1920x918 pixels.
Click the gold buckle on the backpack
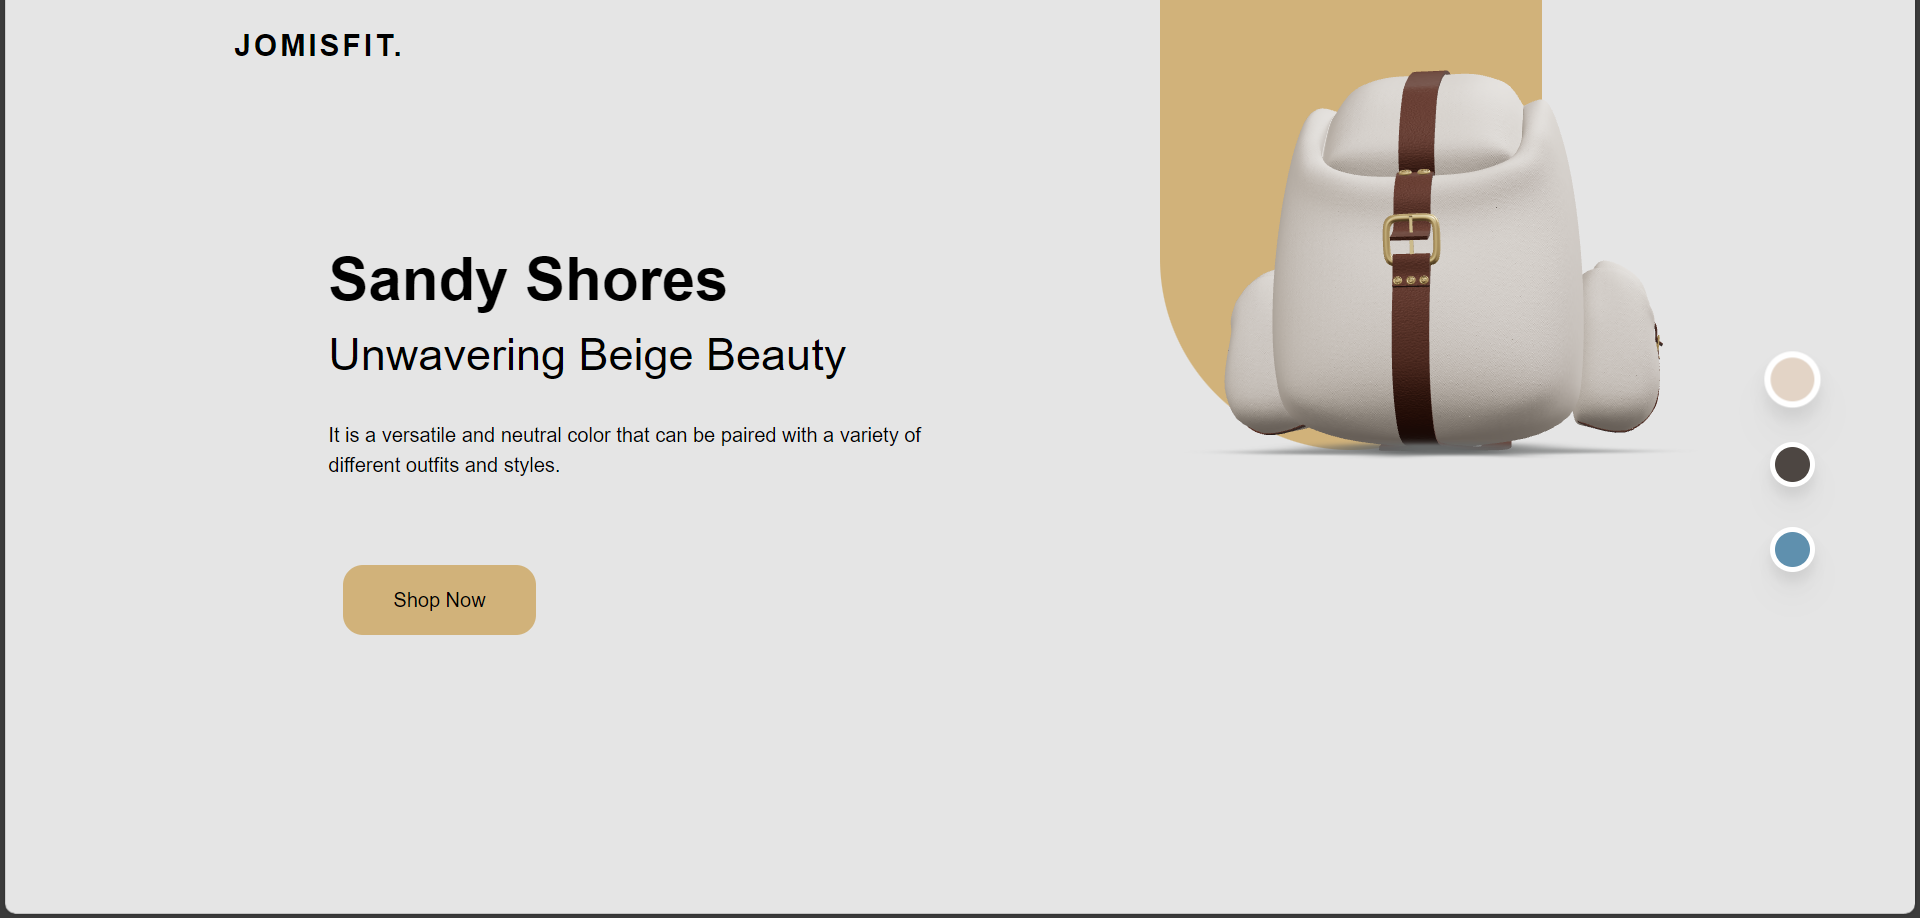click(x=1411, y=239)
